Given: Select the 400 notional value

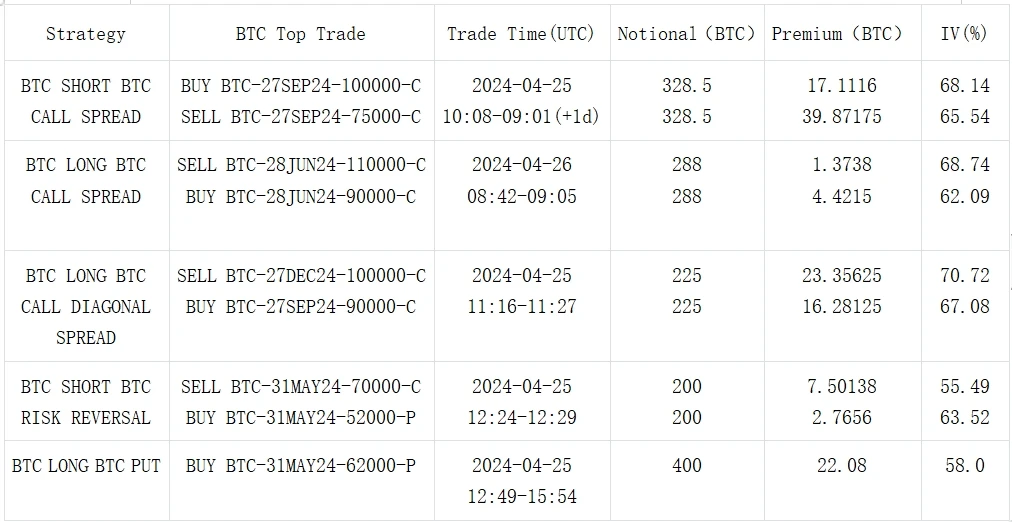Looking at the screenshot, I should (686, 465).
